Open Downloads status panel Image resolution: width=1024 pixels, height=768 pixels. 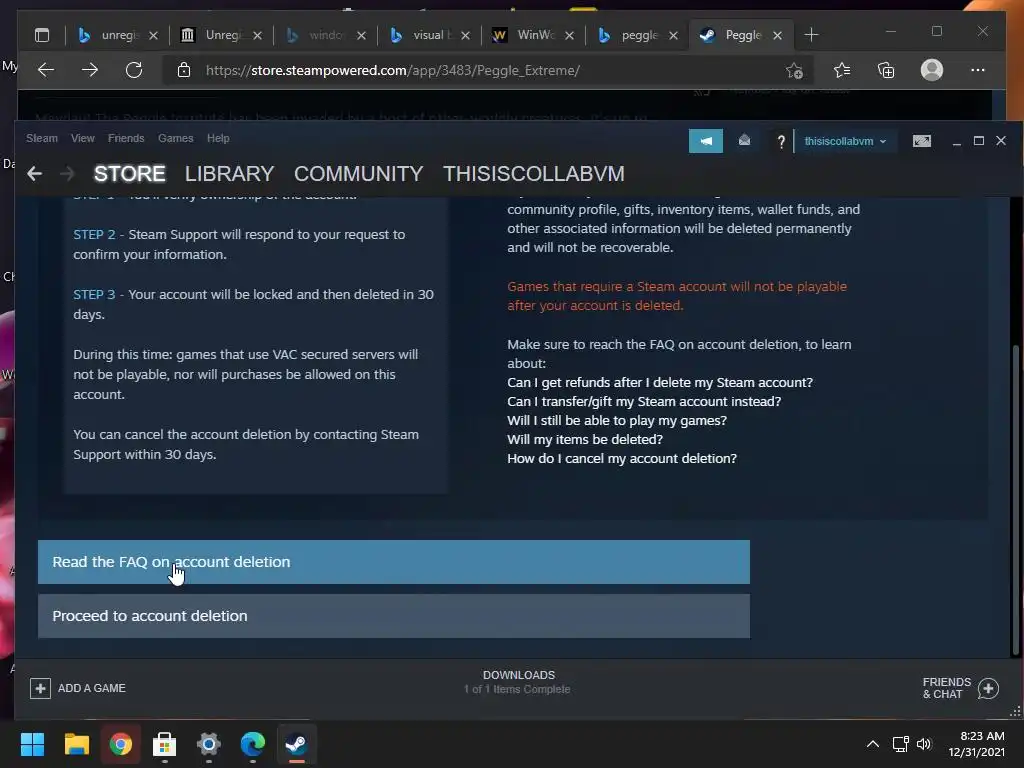click(x=518, y=682)
